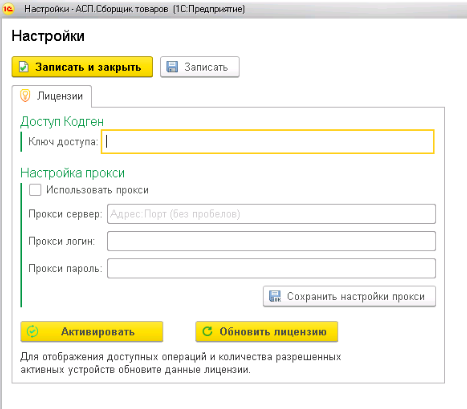Click the Прокси логин label
The height and width of the screenshot is (409, 467).
(x=62, y=241)
